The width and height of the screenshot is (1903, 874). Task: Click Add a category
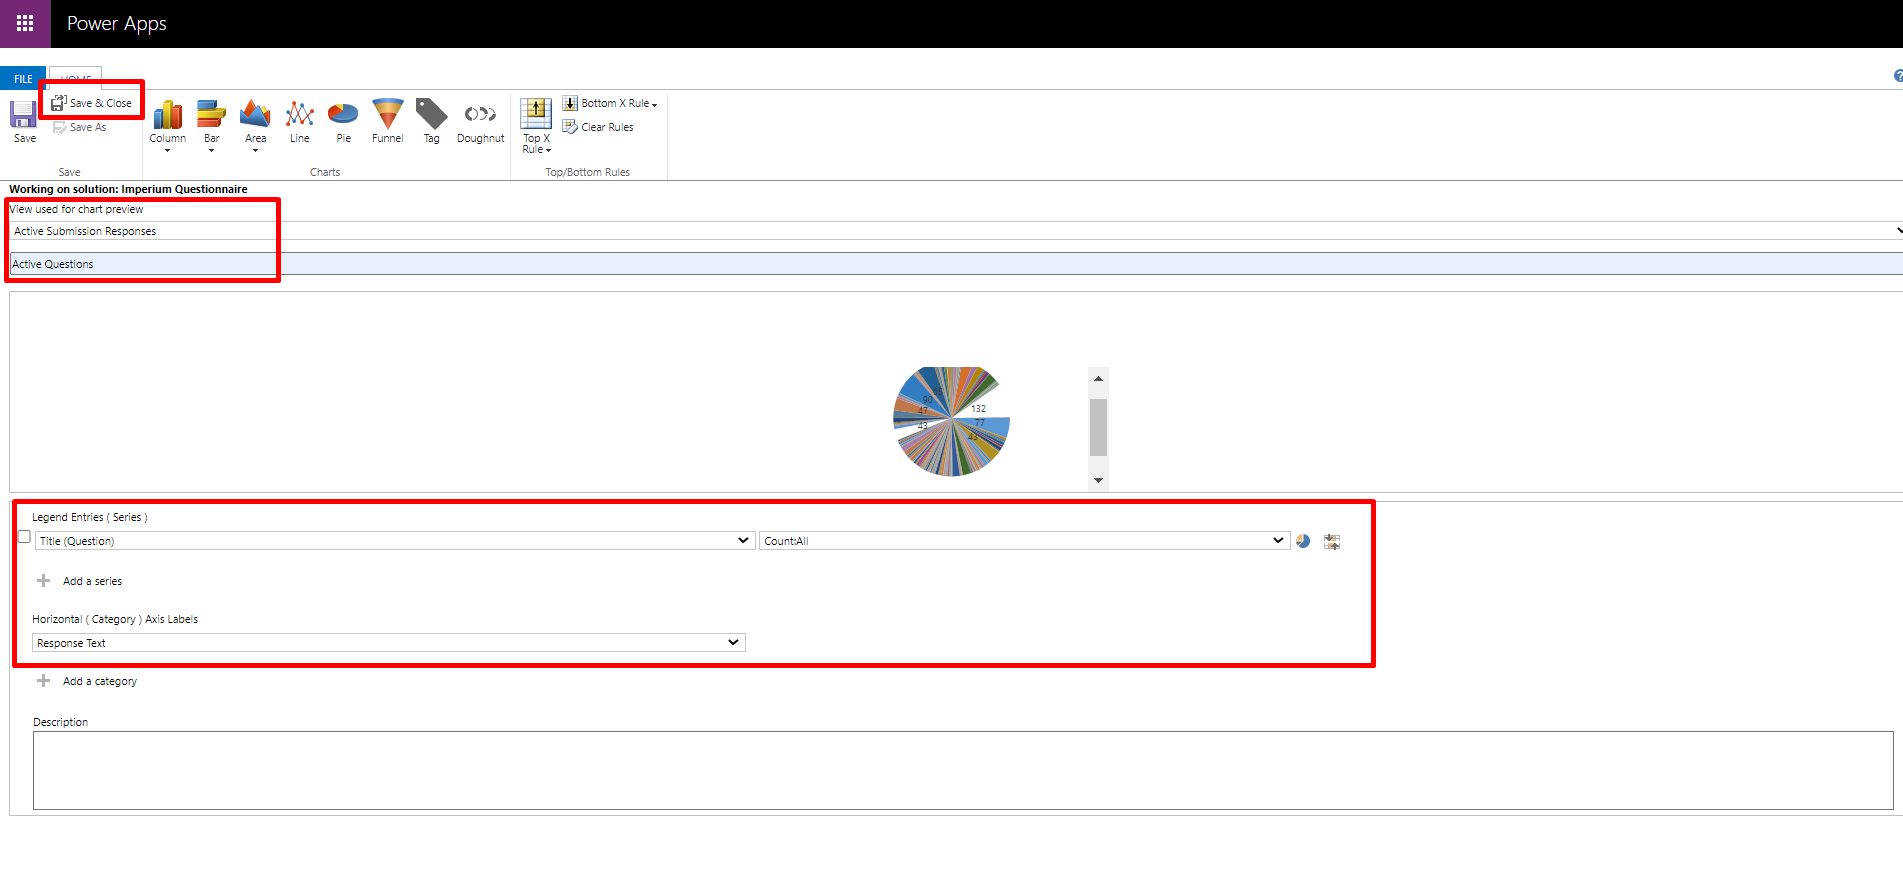(100, 681)
